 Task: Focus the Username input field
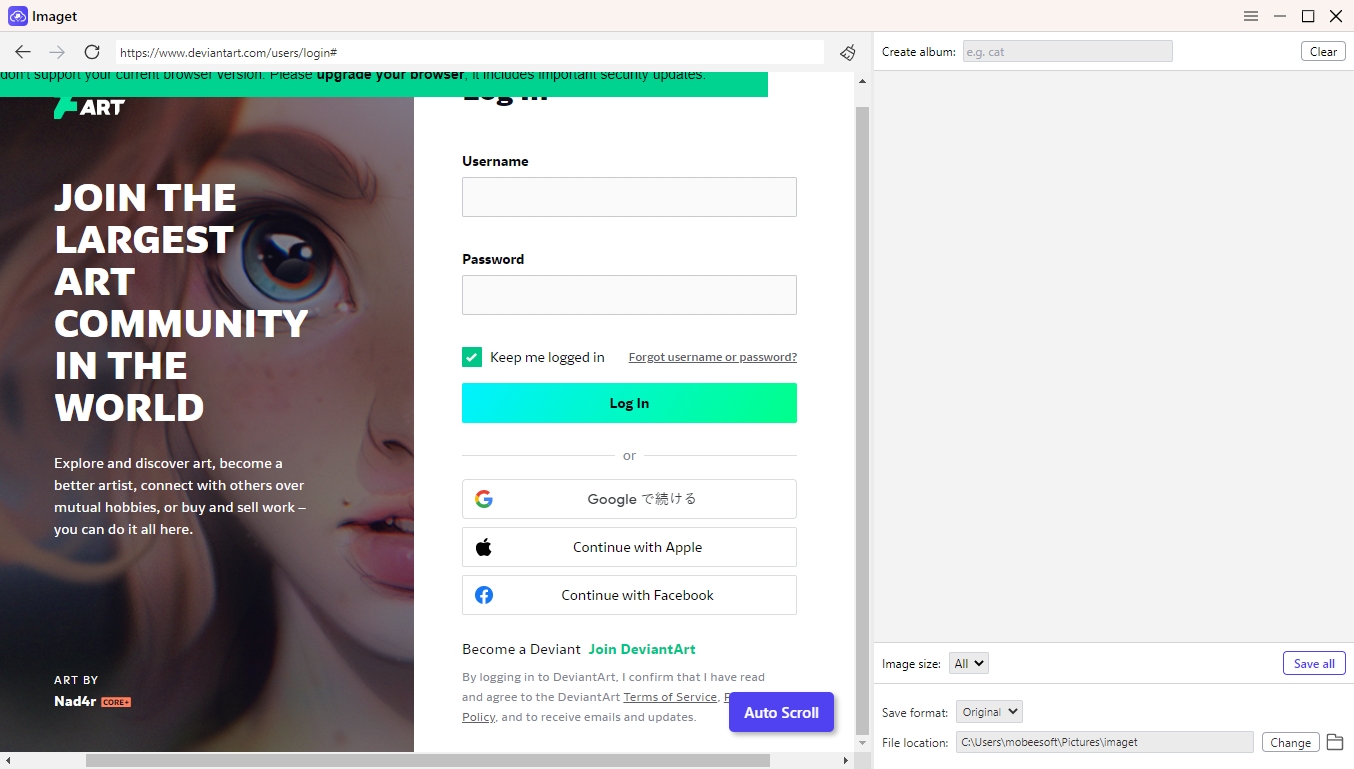click(629, 197)
